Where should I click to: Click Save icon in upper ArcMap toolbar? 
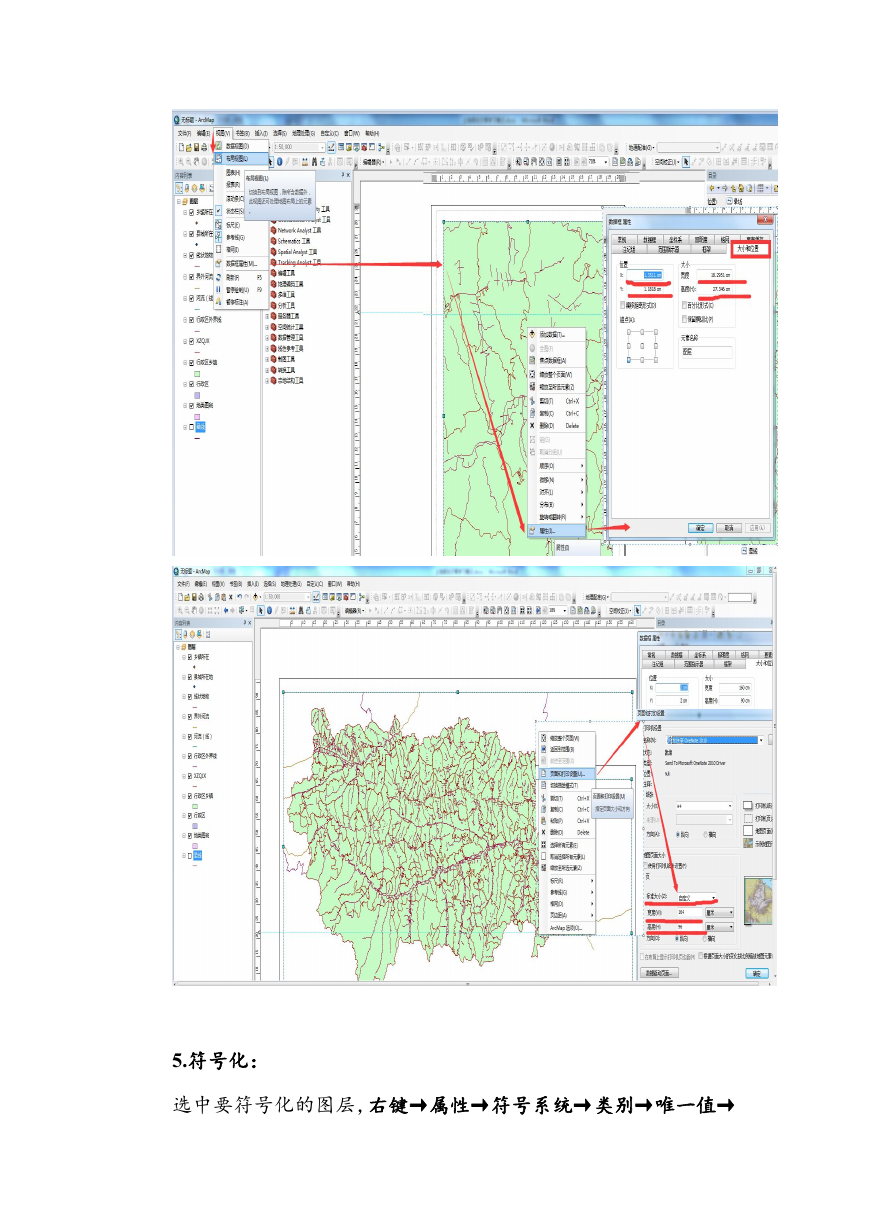tap(196, 146)
